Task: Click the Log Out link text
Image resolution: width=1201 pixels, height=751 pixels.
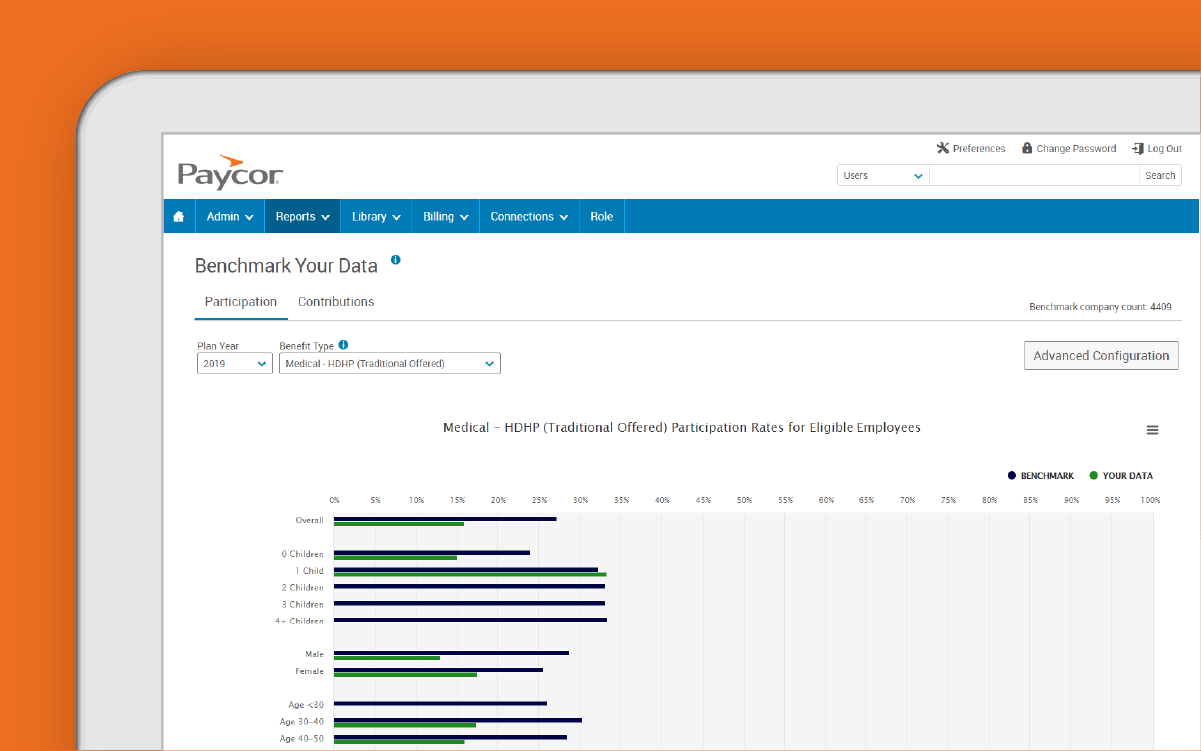Action: (1165, 148)
